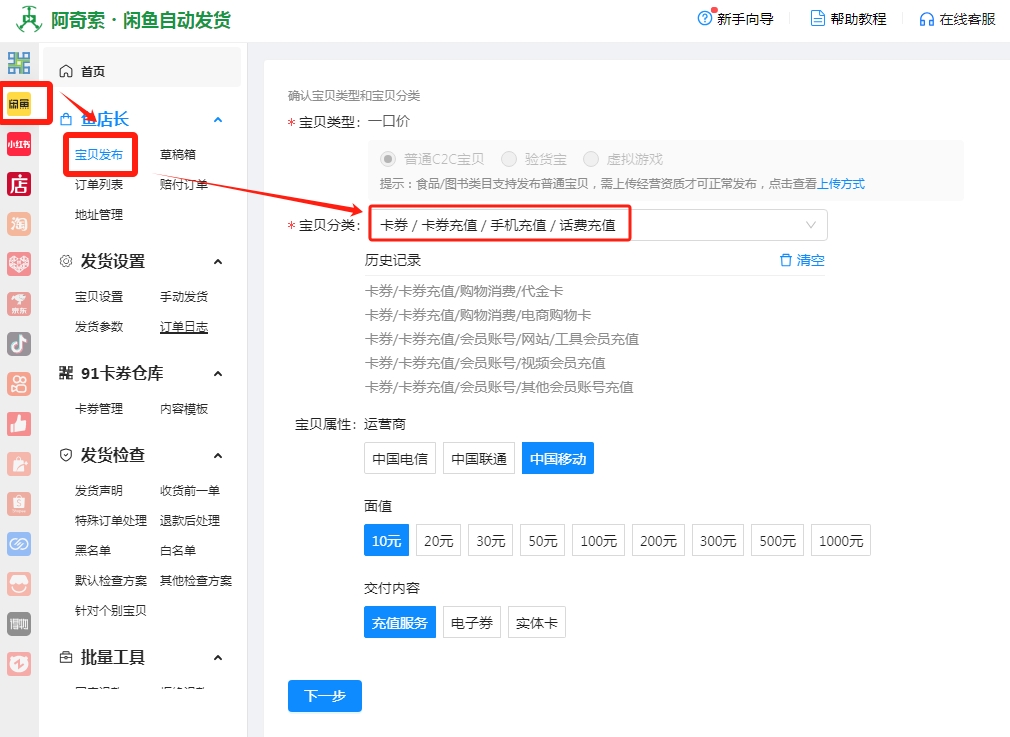Select the heart-shaped Pinduoduo icon
Viewport: 1010px width, 737px height.
click(19, 263)
